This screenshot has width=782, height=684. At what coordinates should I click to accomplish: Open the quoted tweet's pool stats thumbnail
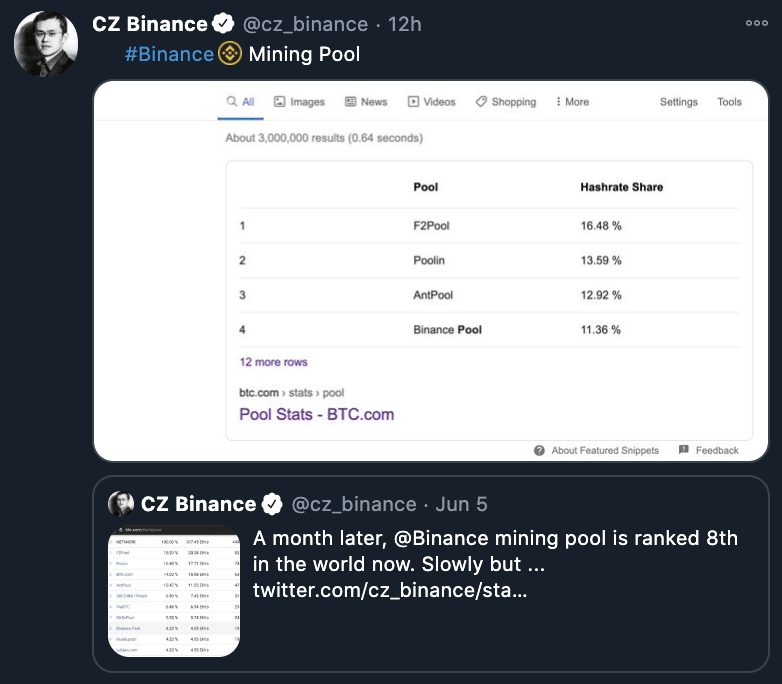tap(174, 591)
